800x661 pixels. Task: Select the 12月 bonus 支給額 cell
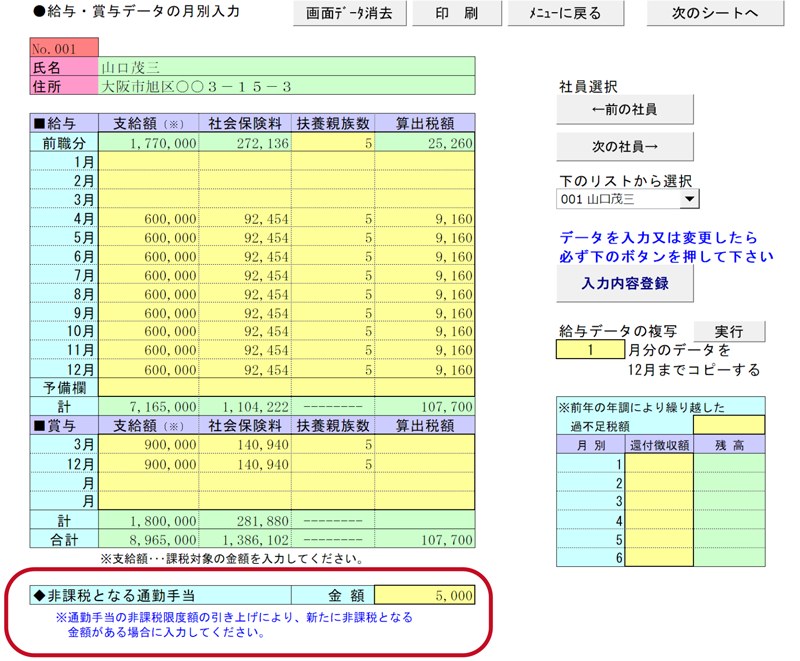click(x=150, y=464)
